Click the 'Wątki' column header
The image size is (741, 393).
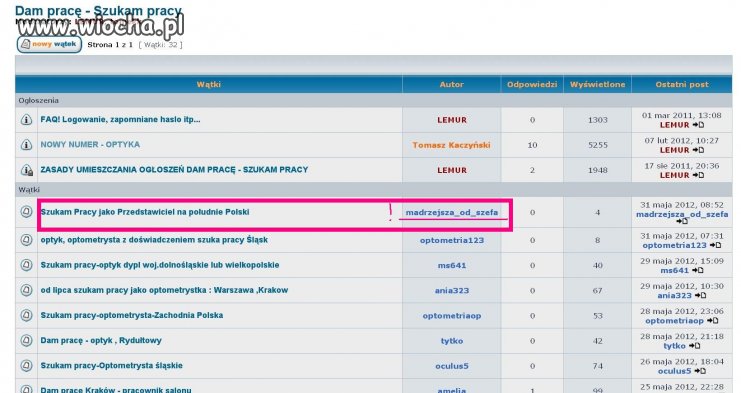209,85
